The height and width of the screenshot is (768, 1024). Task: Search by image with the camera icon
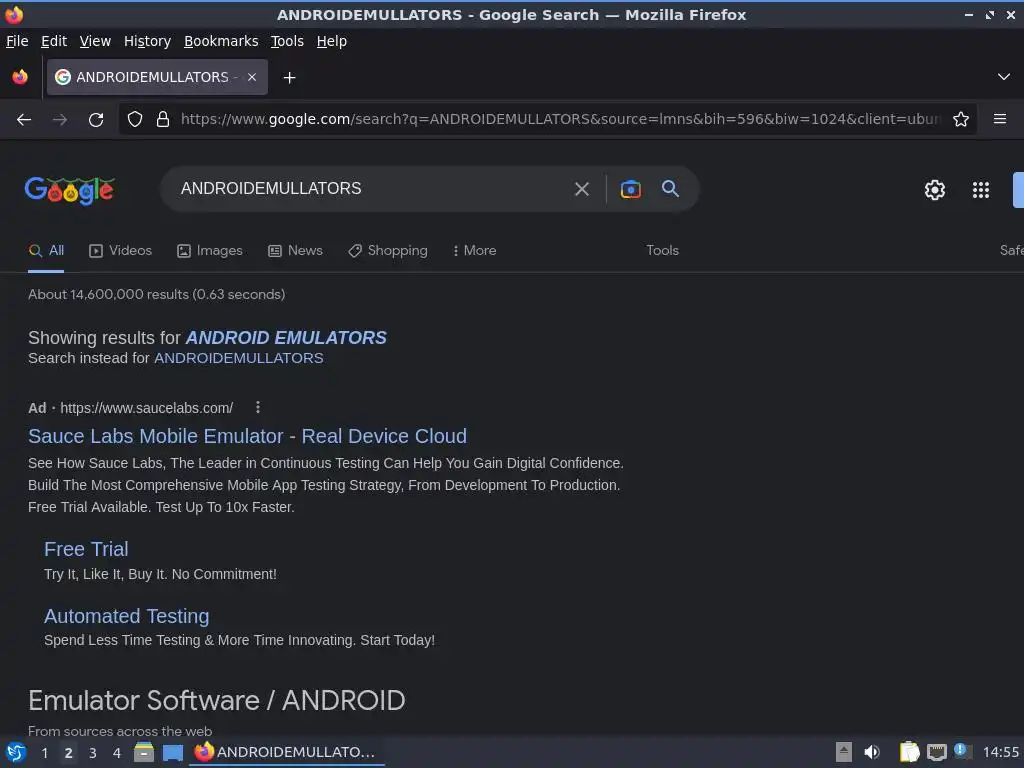(x=630, y=189)
